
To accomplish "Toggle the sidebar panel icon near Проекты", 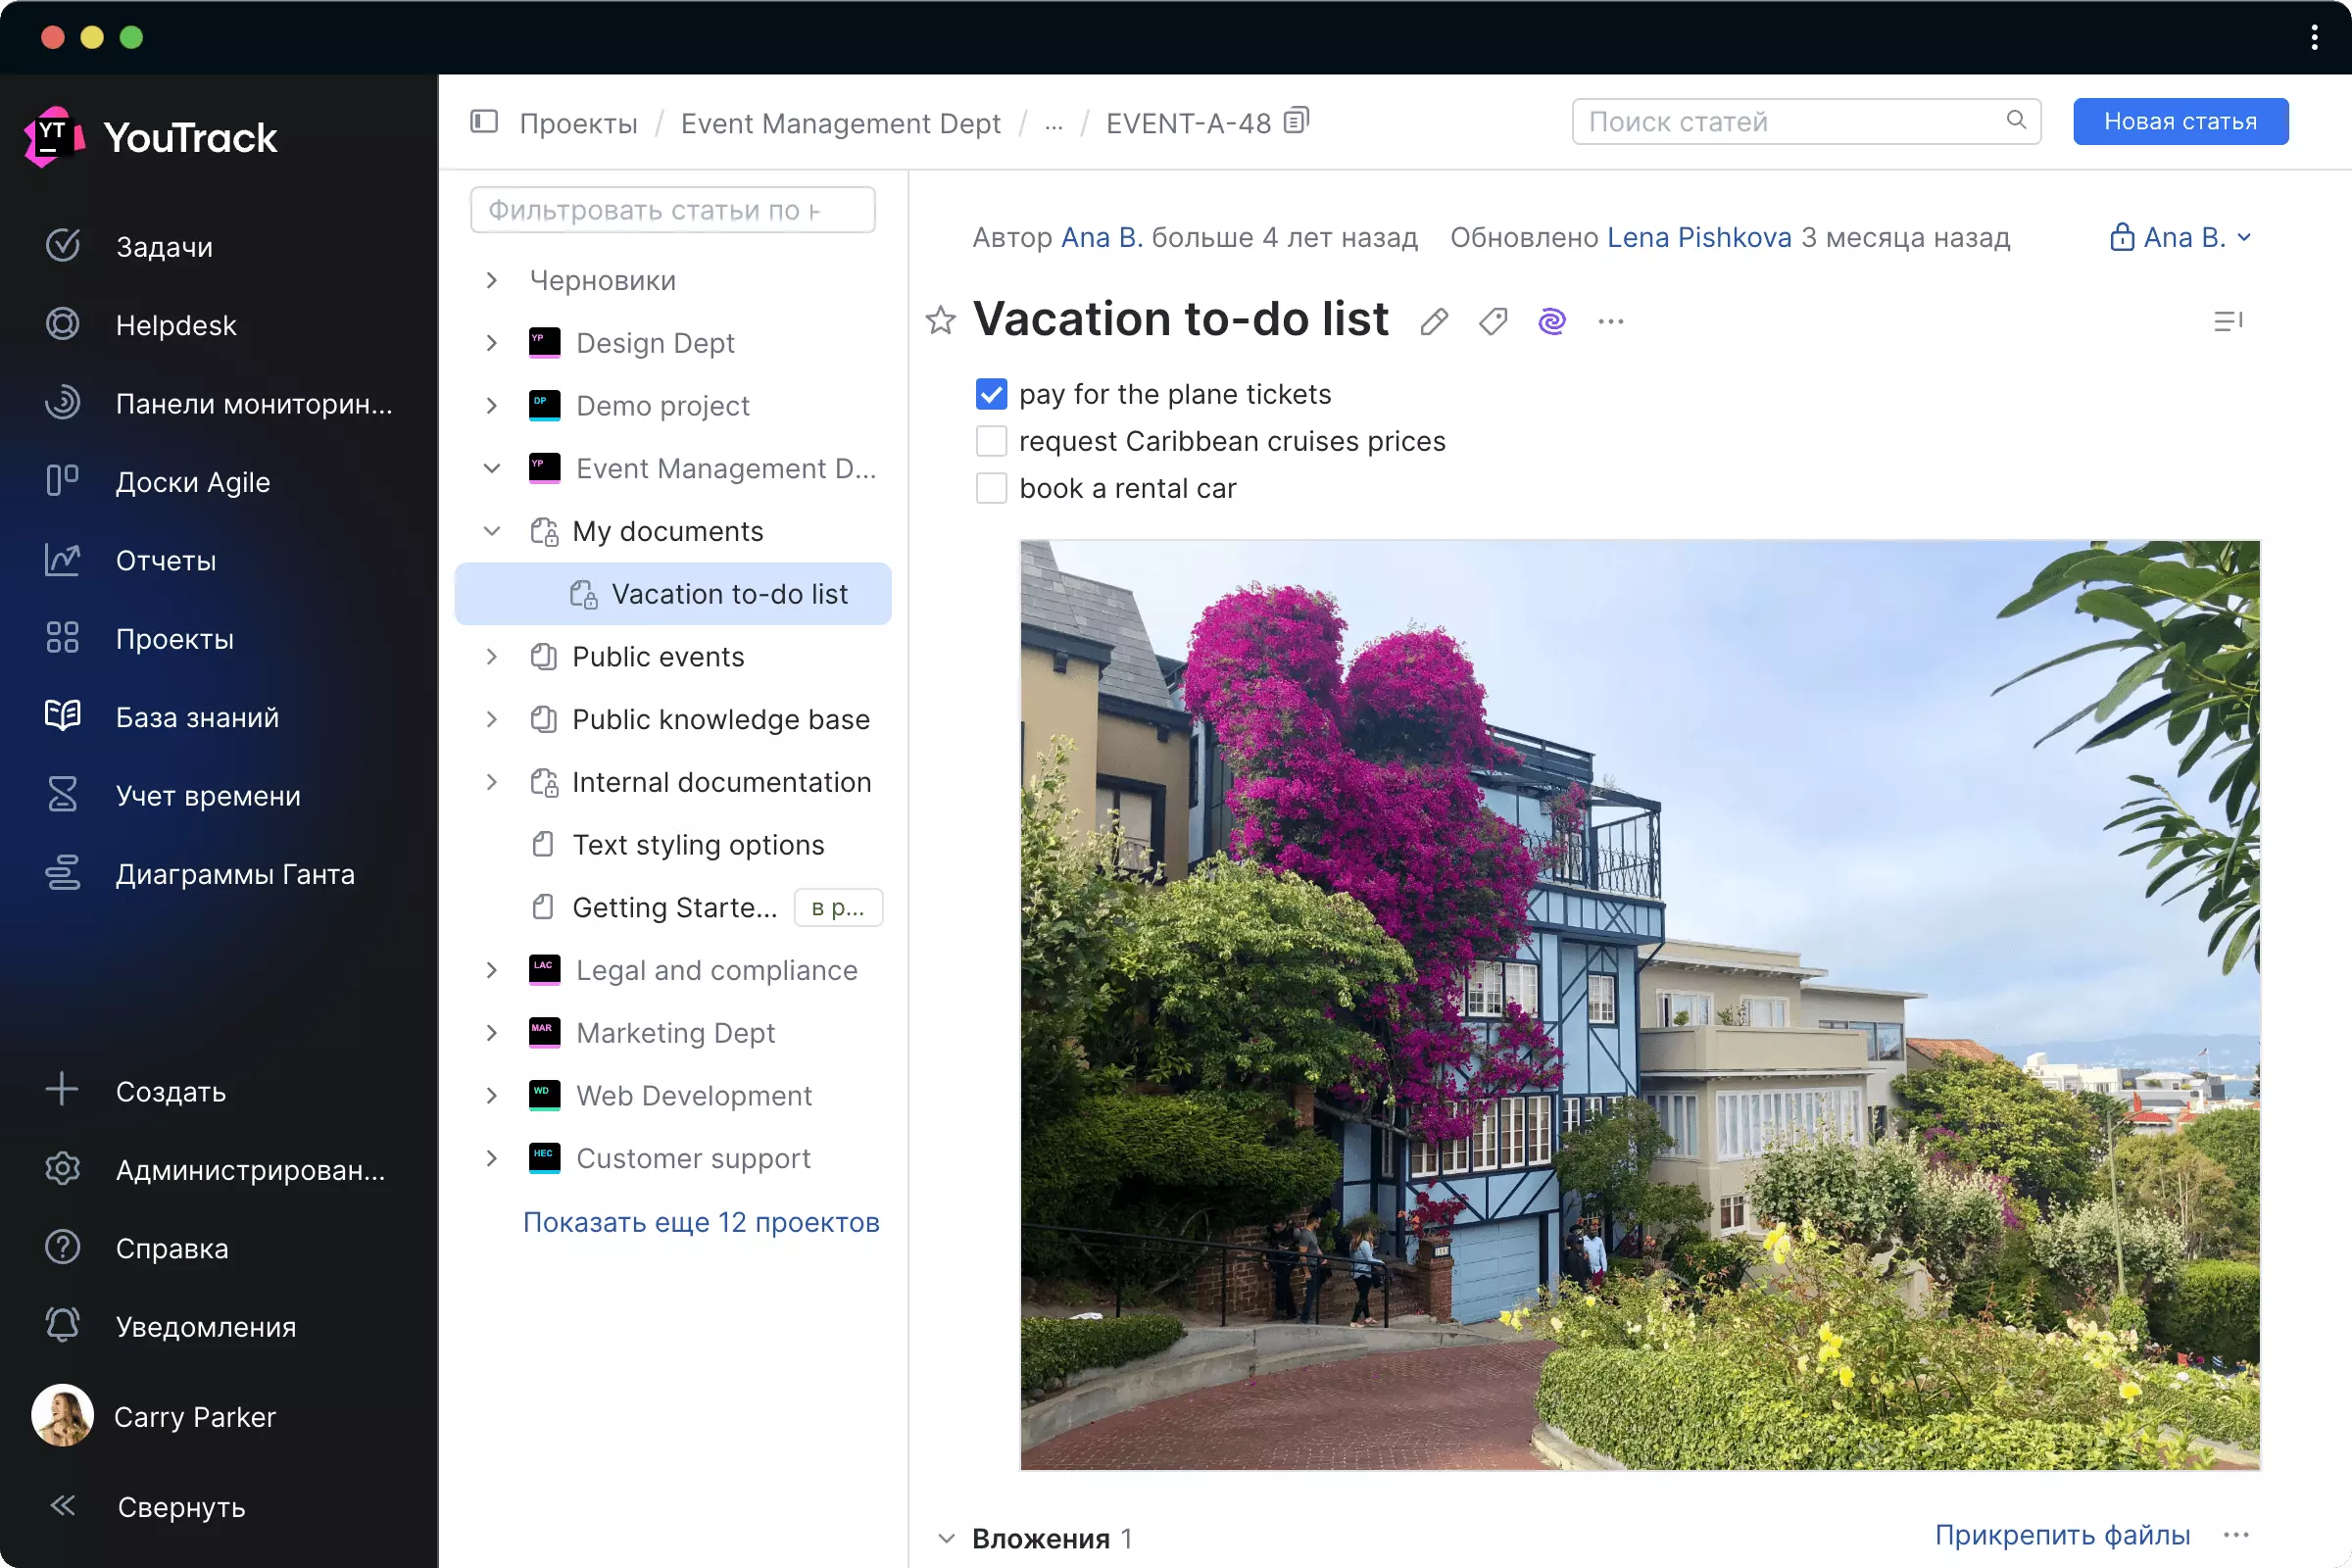I will (484, 122).
